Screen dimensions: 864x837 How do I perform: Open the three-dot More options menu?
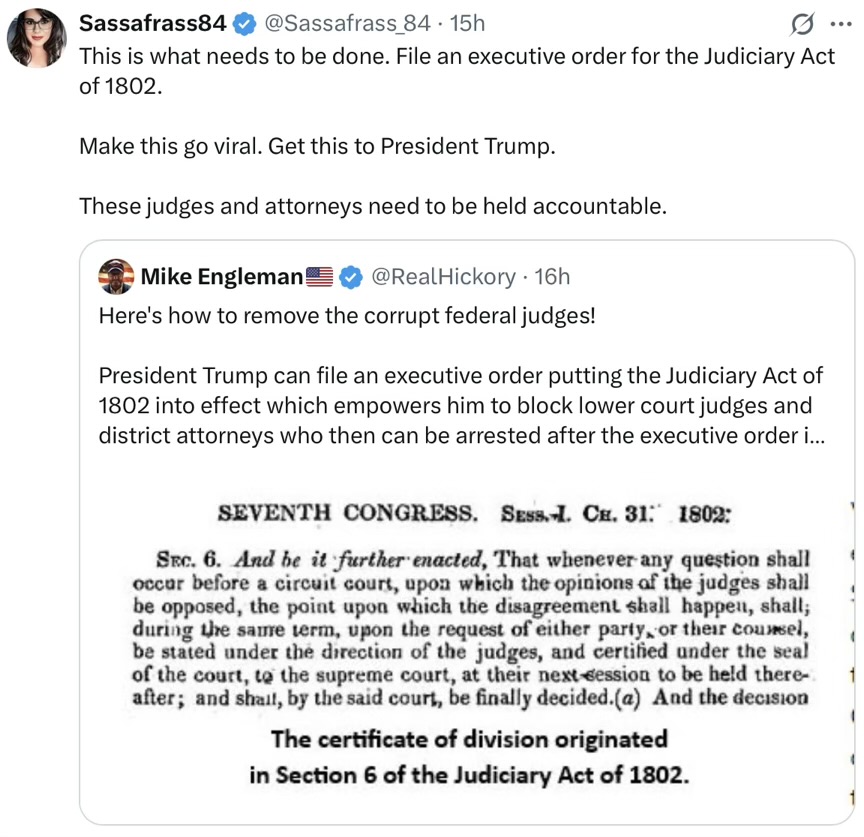838,23
